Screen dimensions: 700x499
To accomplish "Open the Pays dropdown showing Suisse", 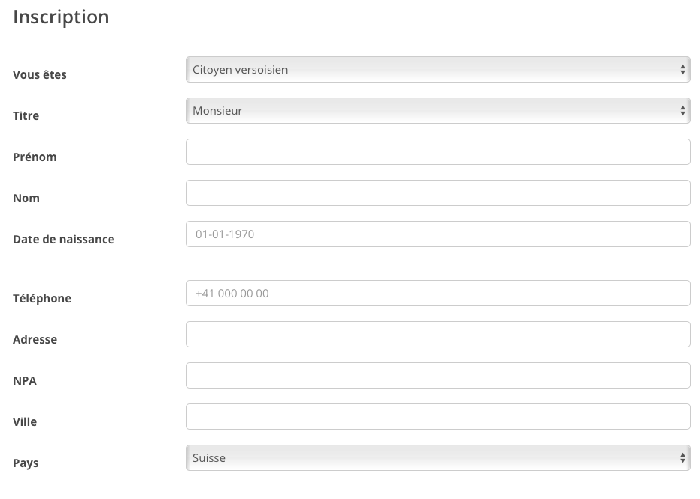I will pos(438,458).
